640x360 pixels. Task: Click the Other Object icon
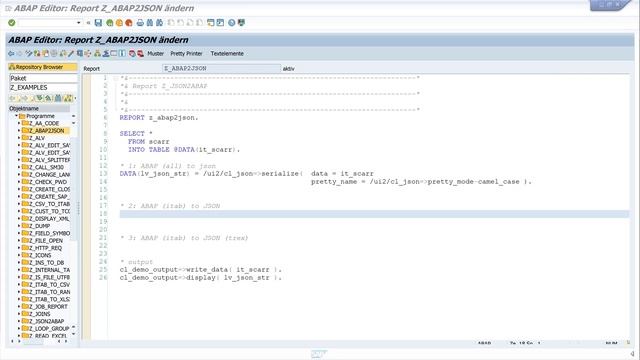pyautogui.click(x=45, y=53)
